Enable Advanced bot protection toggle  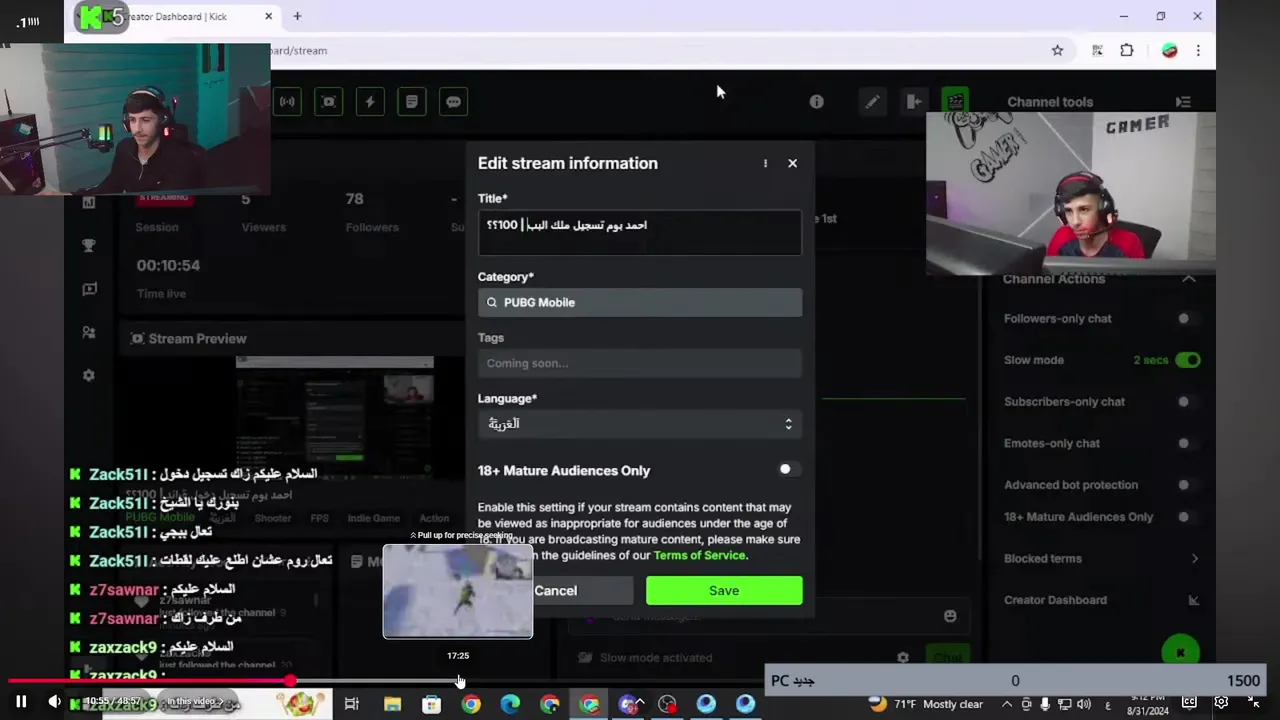pyautogui.click(x=1186, y=485)
